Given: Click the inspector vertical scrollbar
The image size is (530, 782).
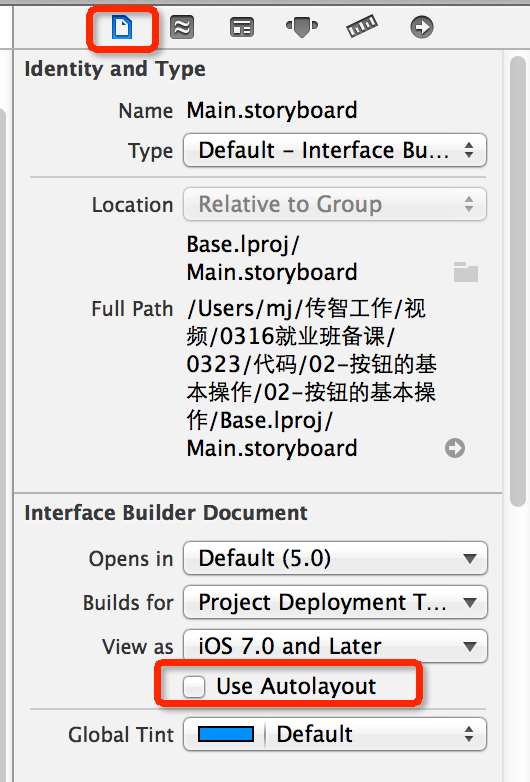Looking at the screenshot, I should [519, 282].
